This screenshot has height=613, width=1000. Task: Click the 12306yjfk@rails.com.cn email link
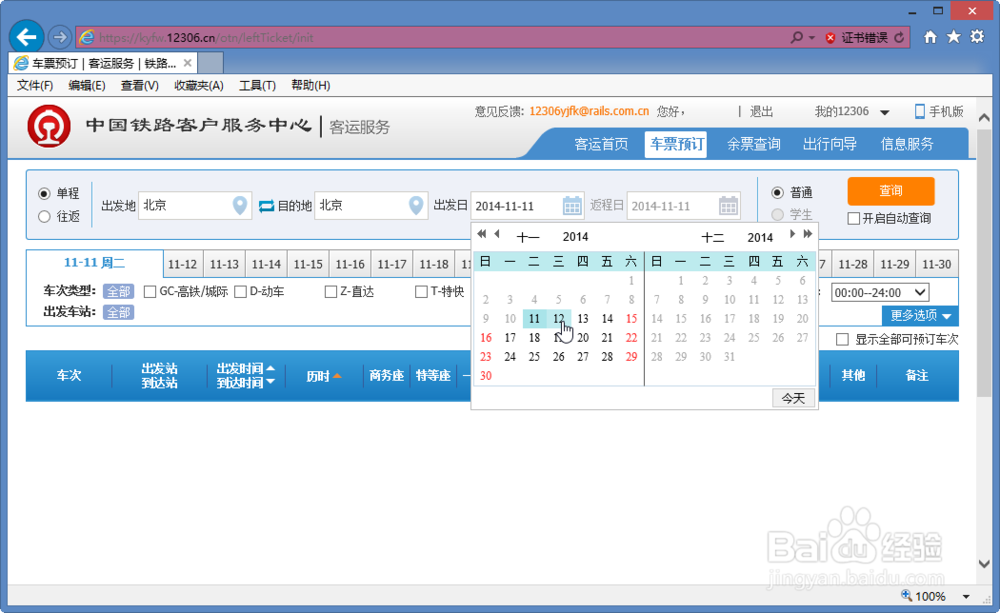point(589,112)
